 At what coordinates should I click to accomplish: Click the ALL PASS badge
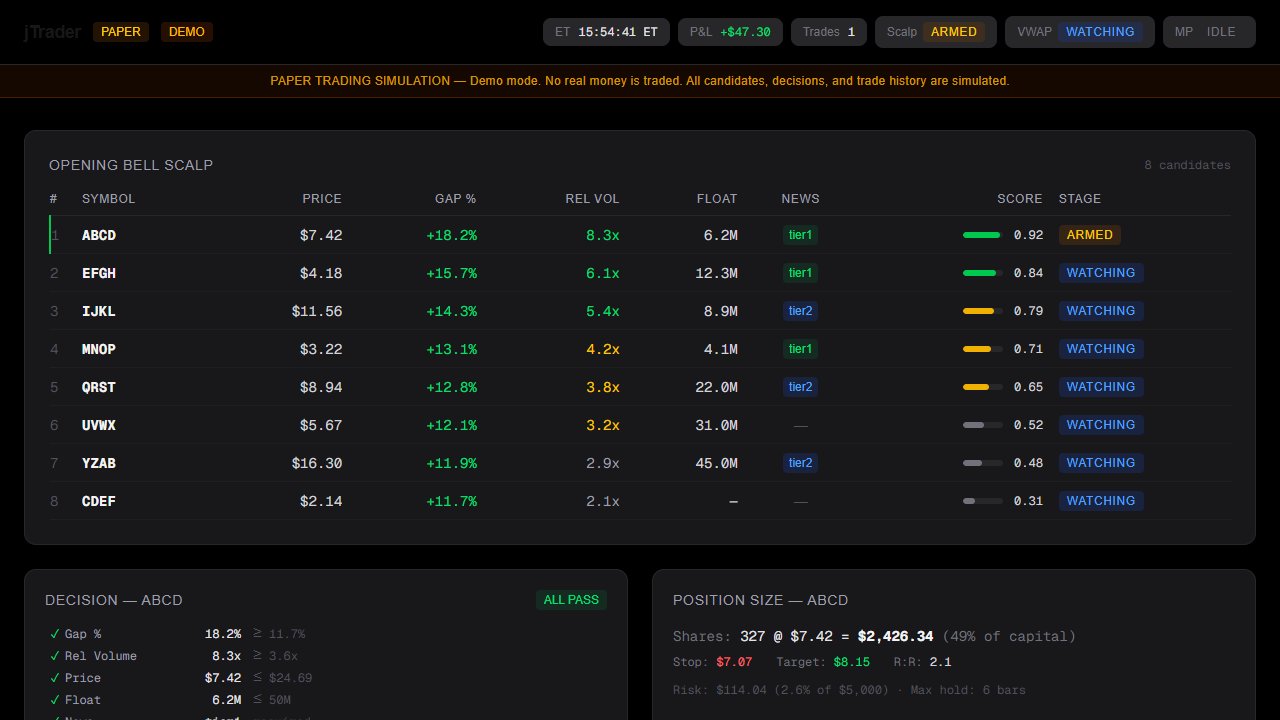(571, 600)
